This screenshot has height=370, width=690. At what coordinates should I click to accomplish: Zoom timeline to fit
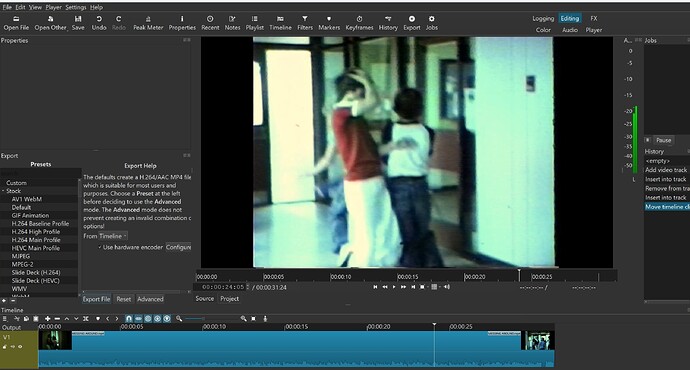tap(253, 319)
